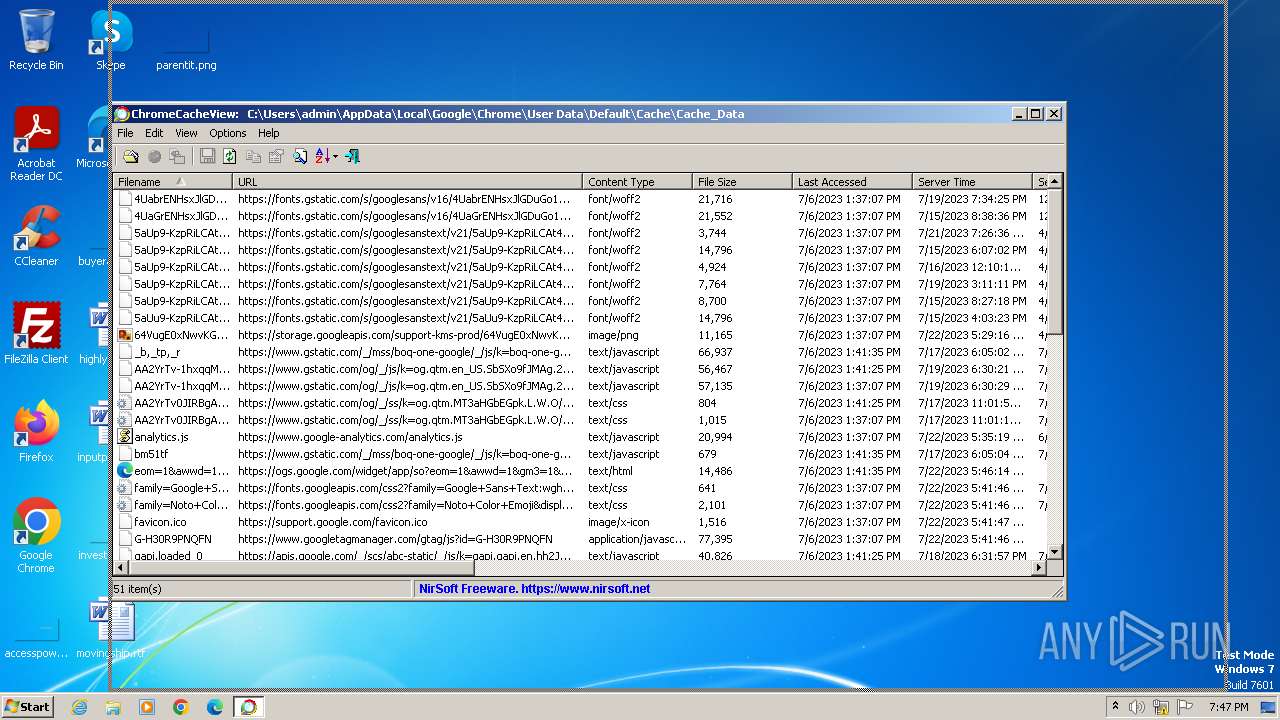This screenshot has height=720, width=1280.
Task: Click the A-Z sort toolbar icon
Action: click(322, 156)
